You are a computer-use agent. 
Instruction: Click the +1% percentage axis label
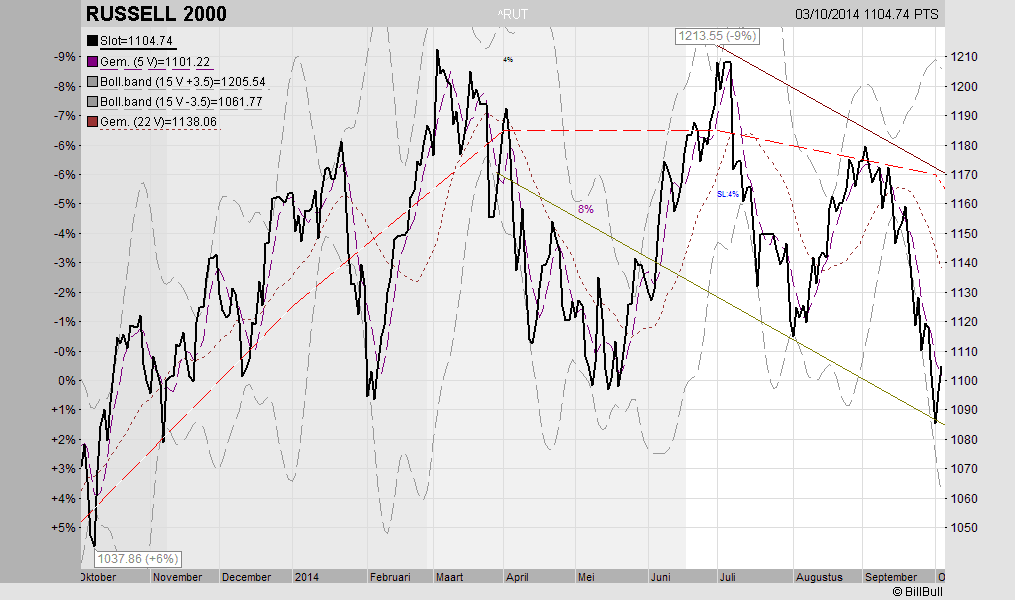pos(64,410)
